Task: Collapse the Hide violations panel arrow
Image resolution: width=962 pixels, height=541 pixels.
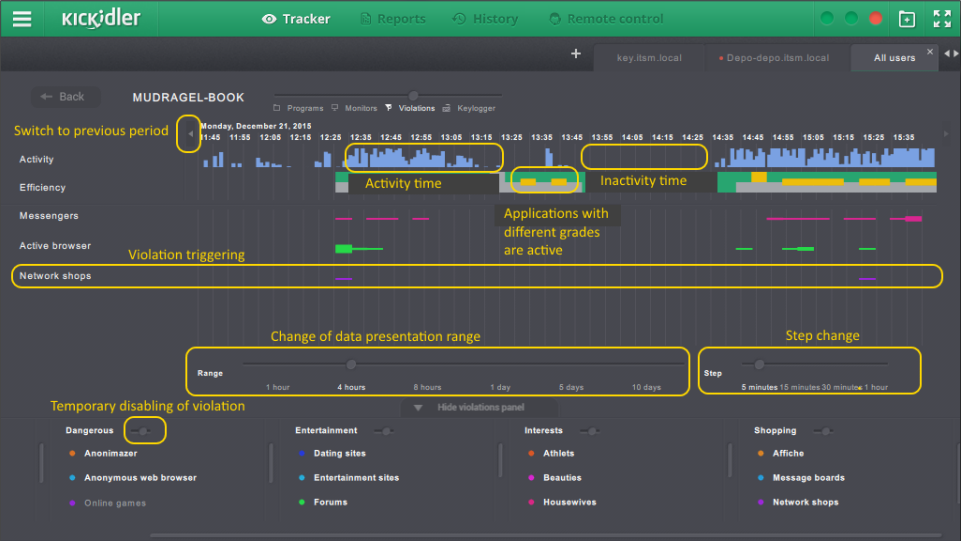Action: pos(418,408)
